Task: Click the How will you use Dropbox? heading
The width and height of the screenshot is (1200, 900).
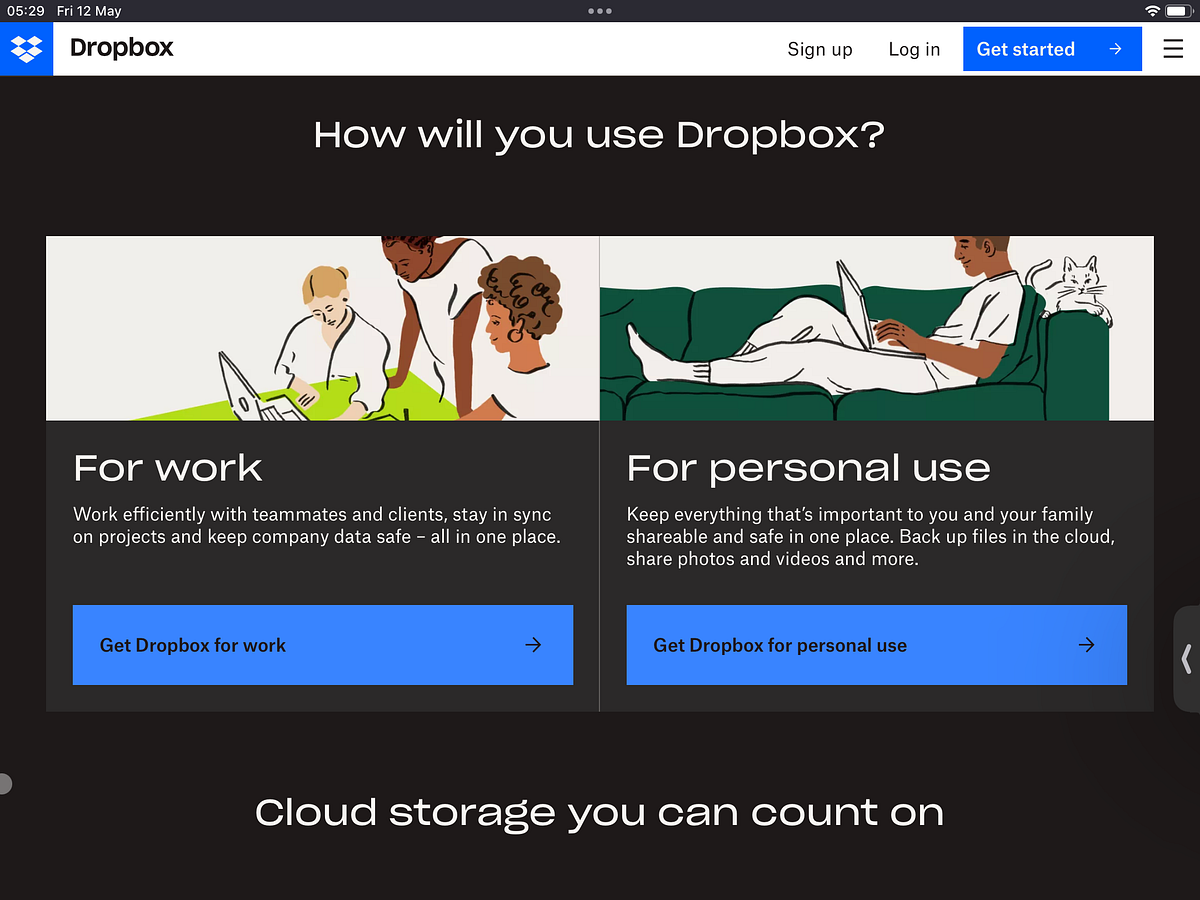Action: pyautogui.click(x=600, y=134)
